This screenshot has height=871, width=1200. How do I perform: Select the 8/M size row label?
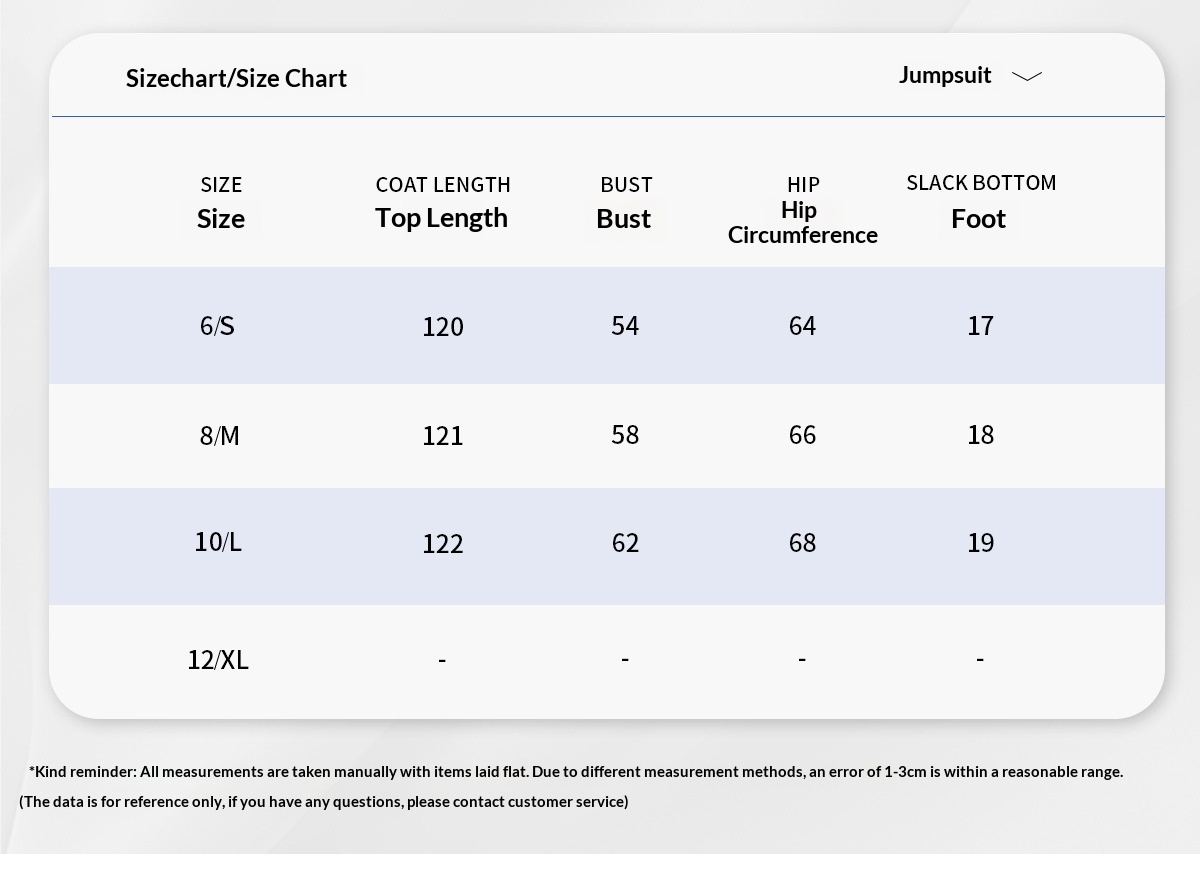[x=220, y=435]
